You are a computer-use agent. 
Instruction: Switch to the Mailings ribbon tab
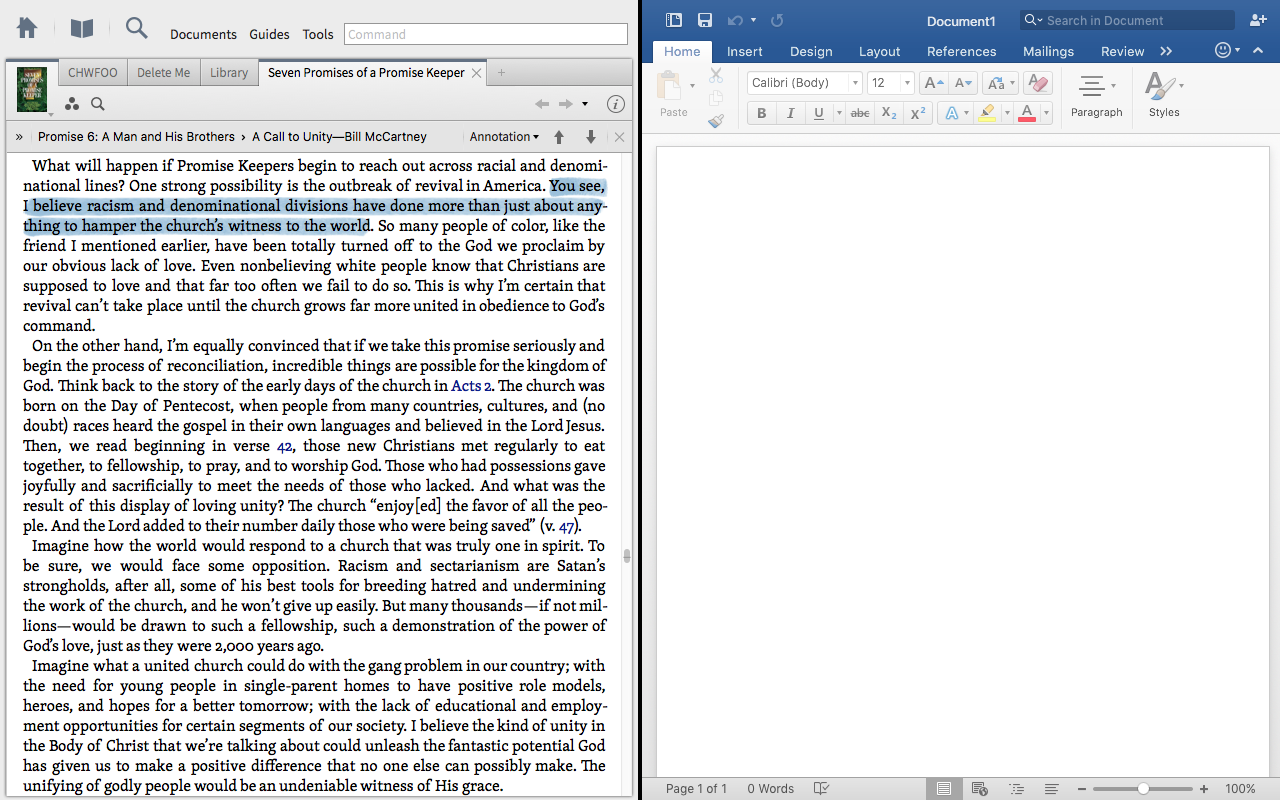tap(1048, 51)
